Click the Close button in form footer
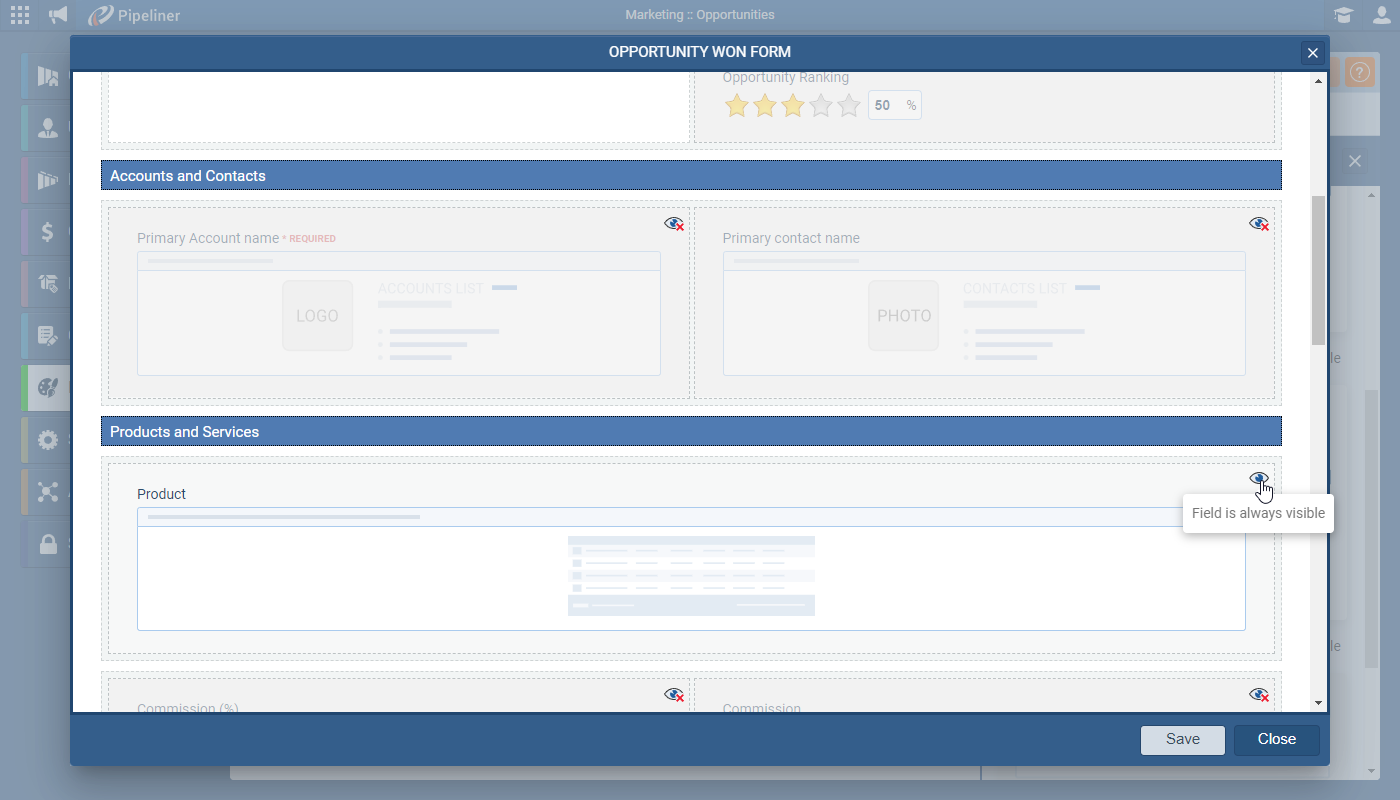Viewport: 1400px width, 800px height. pos(1276,740)
